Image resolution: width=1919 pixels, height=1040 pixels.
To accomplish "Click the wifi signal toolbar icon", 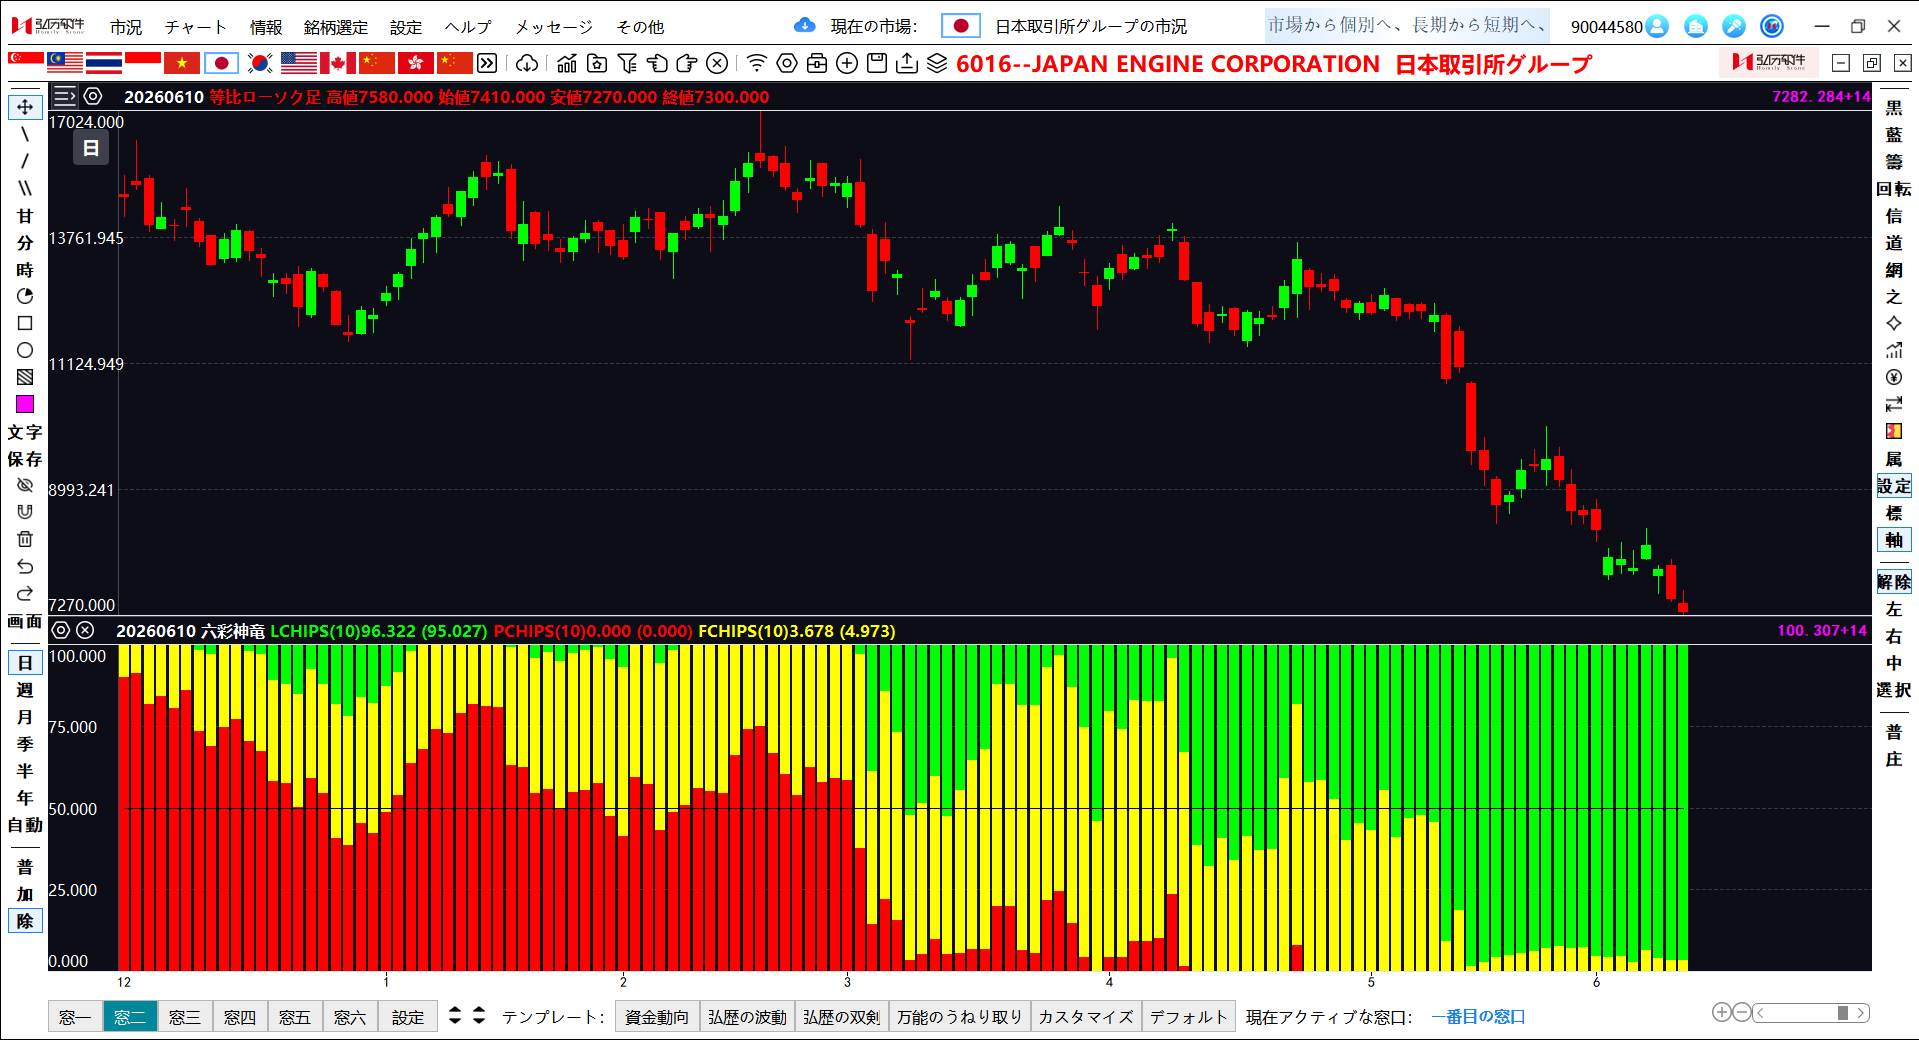I will pos(757,64).
